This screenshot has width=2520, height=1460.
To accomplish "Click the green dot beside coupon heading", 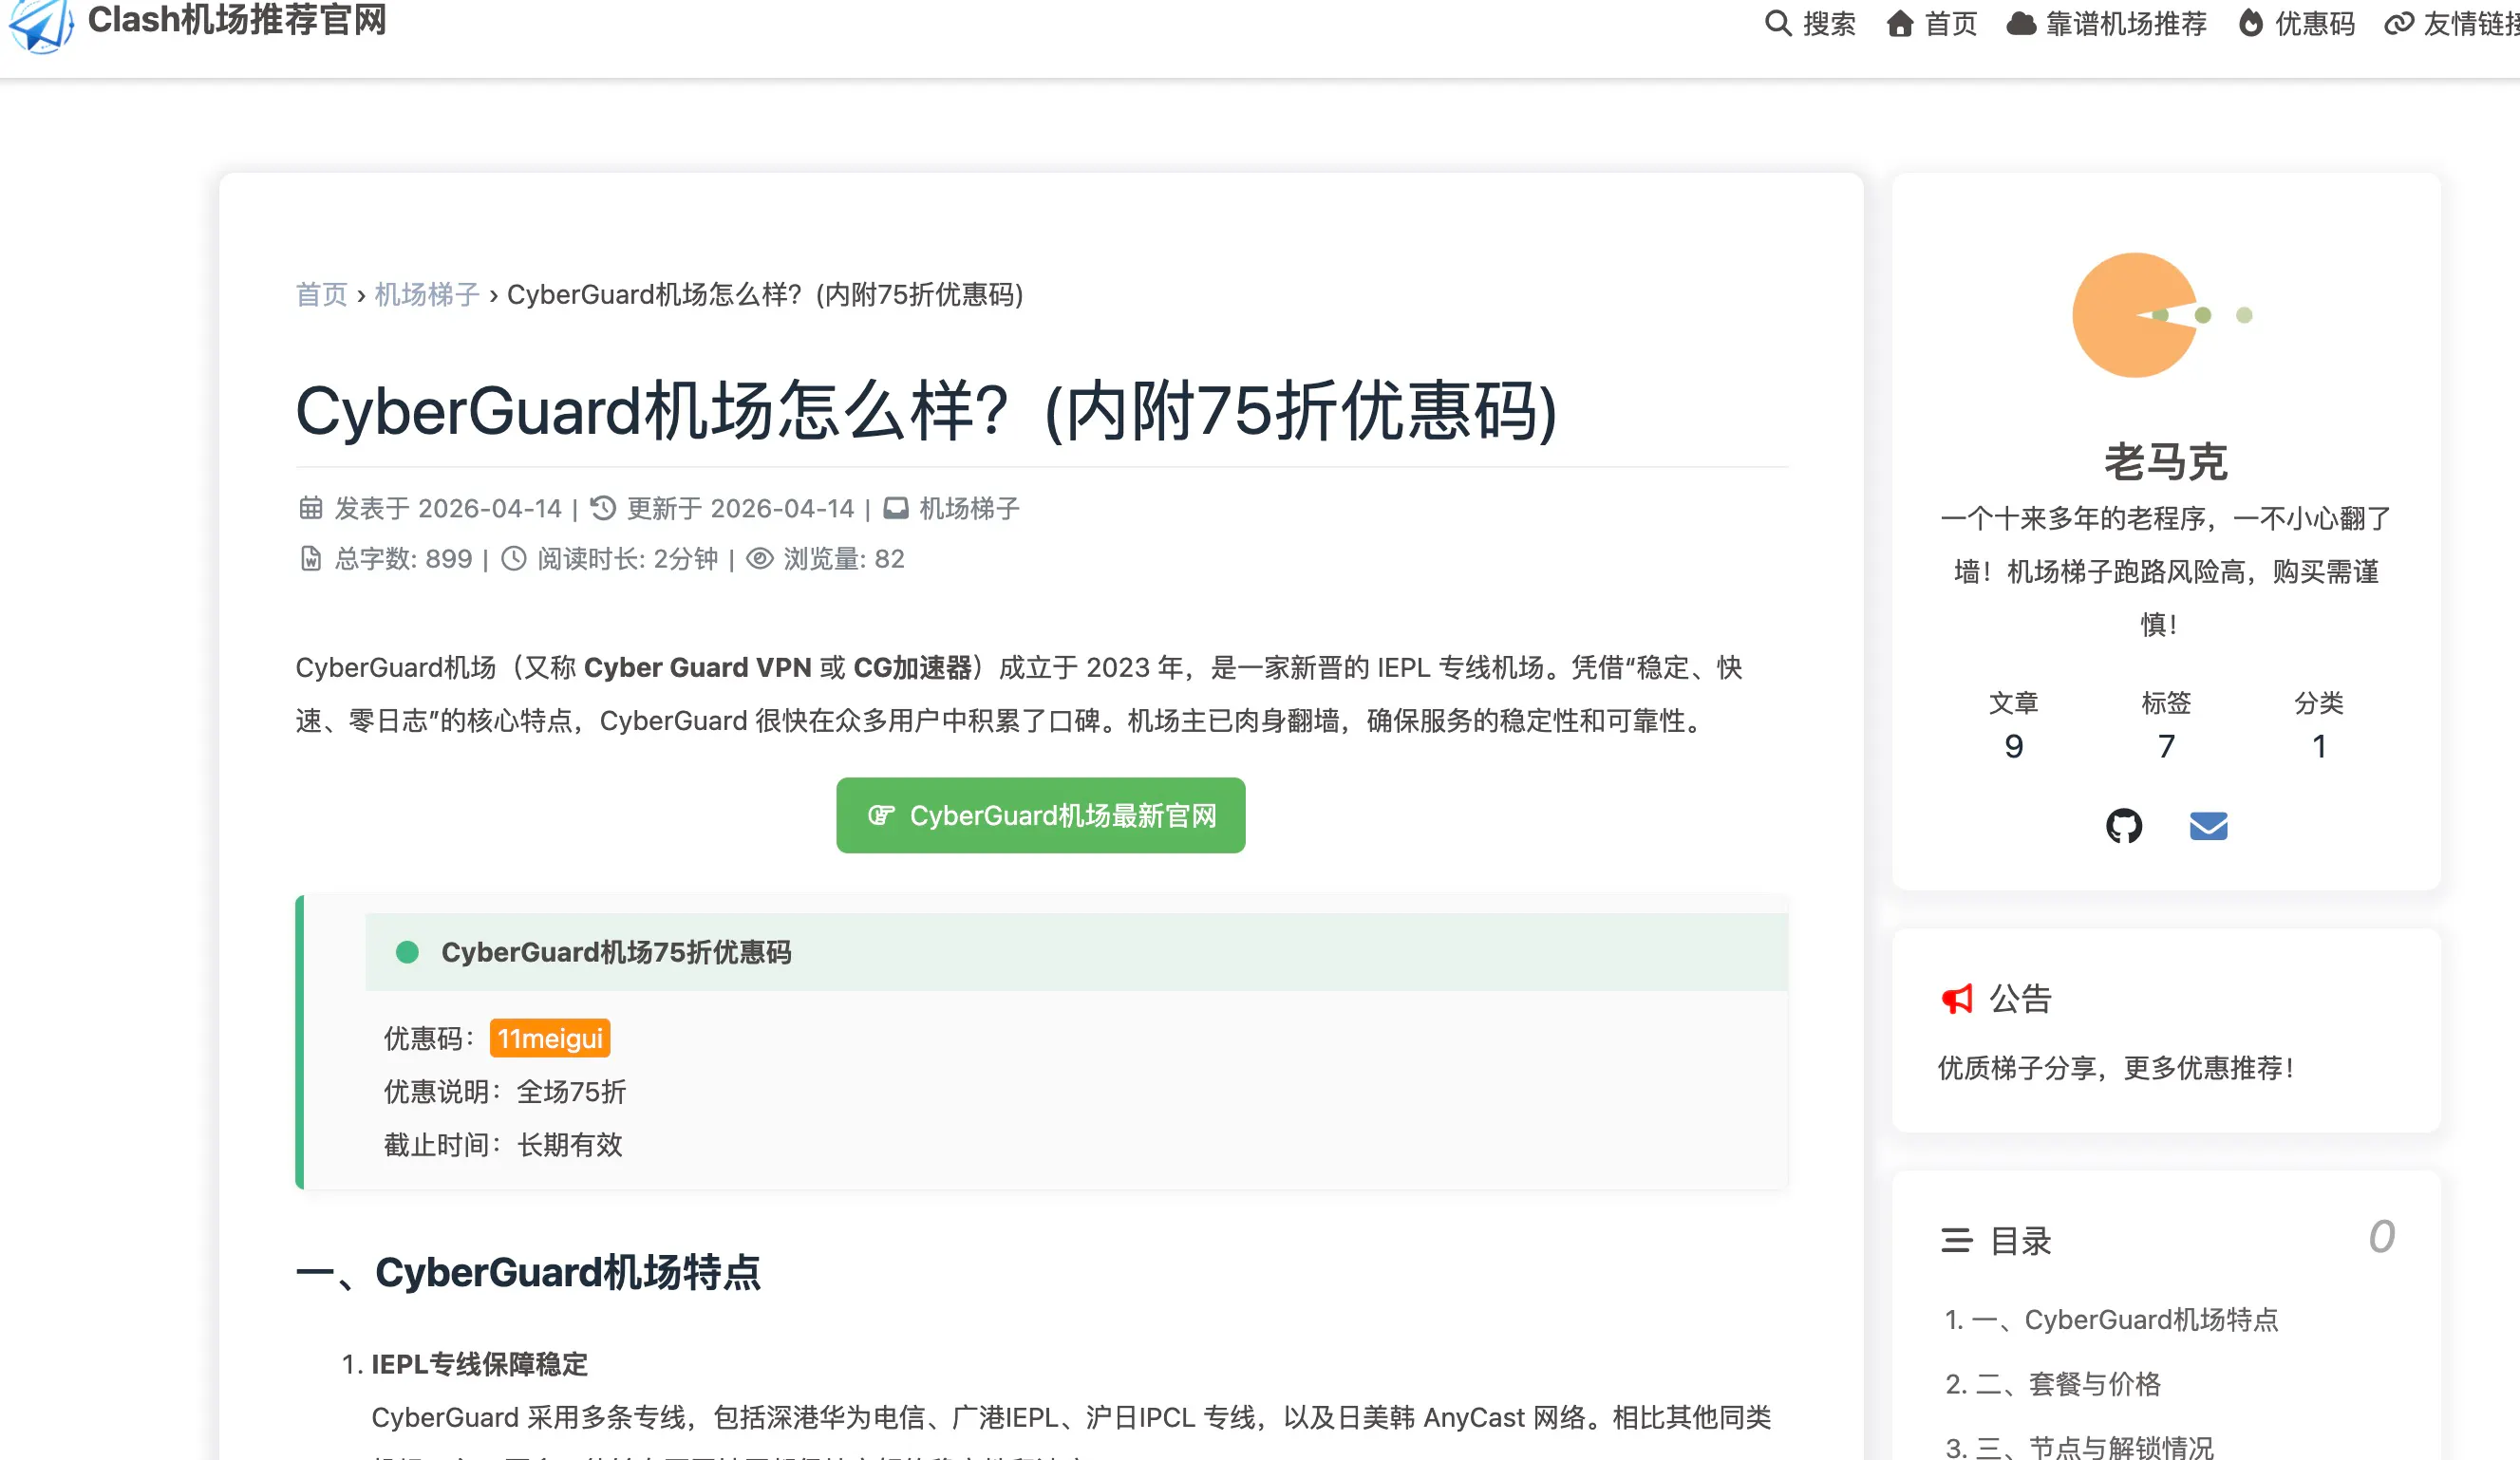I will tap(407, 952).
